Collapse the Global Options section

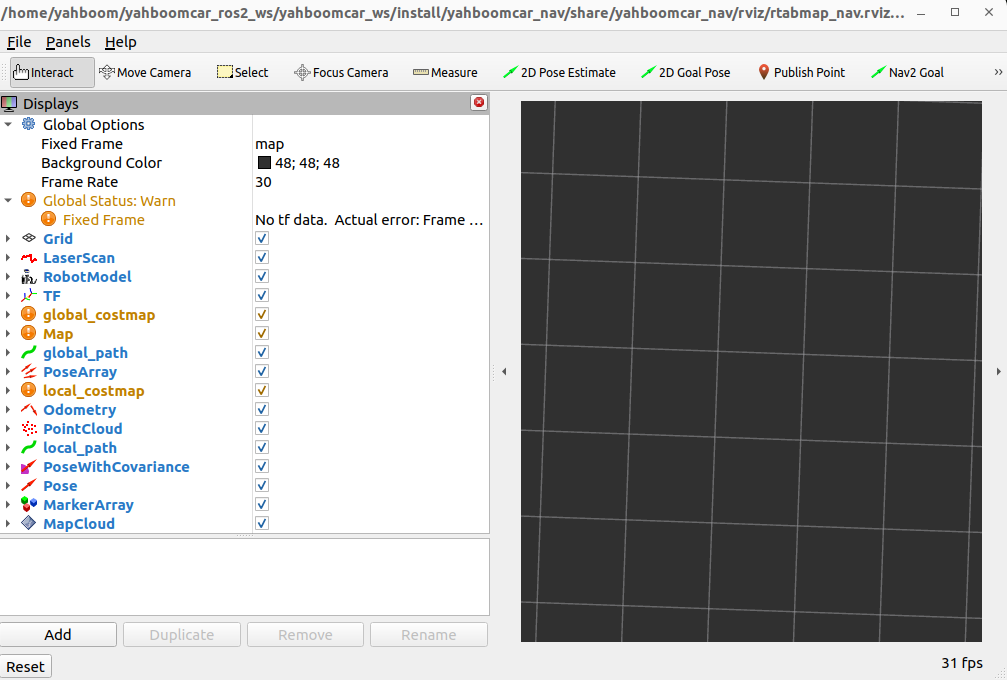coord(9,125)
